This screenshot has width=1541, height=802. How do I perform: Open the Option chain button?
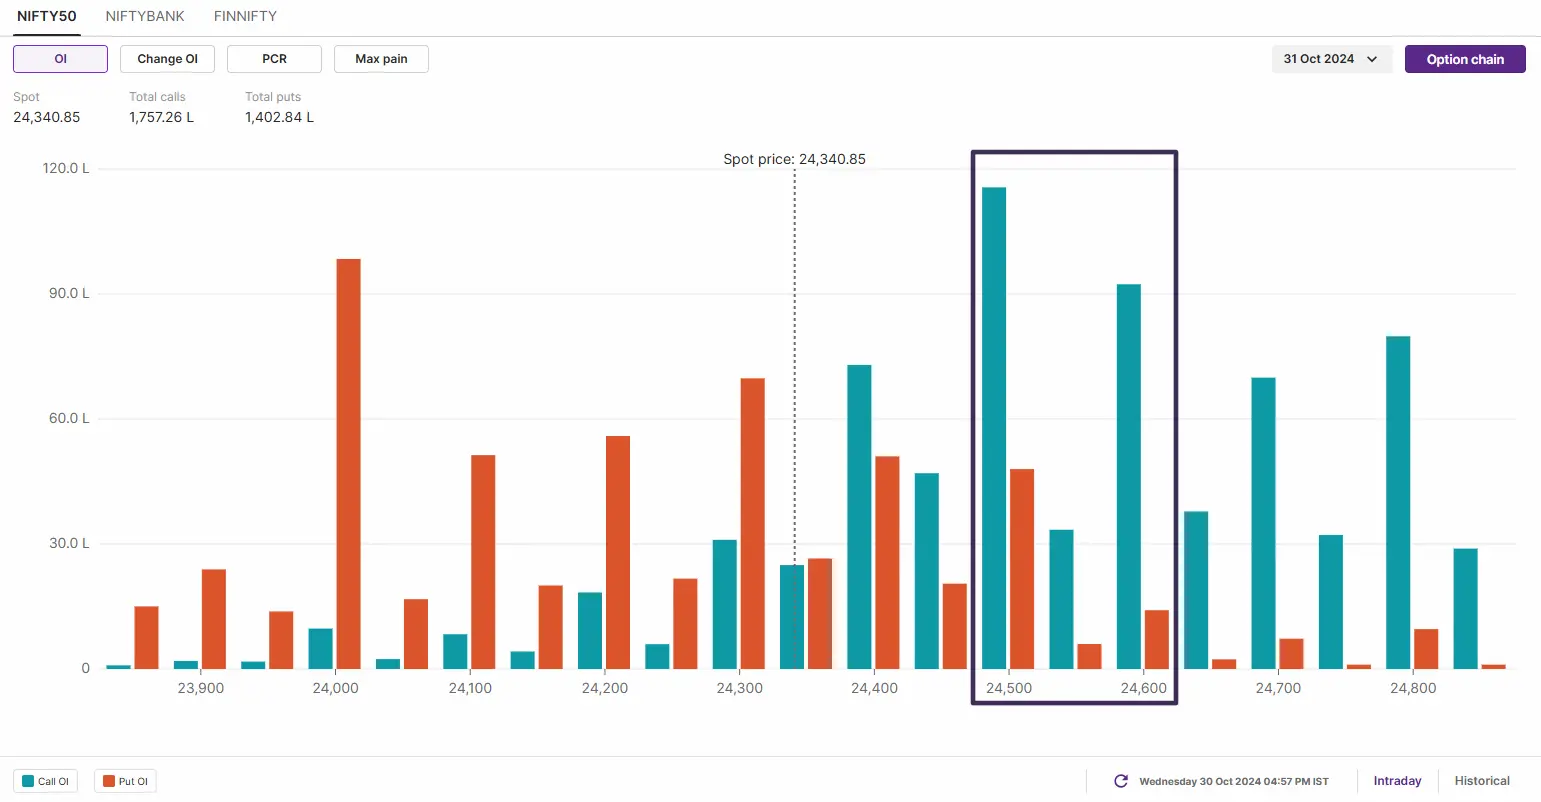click(x=1465, y=59)
